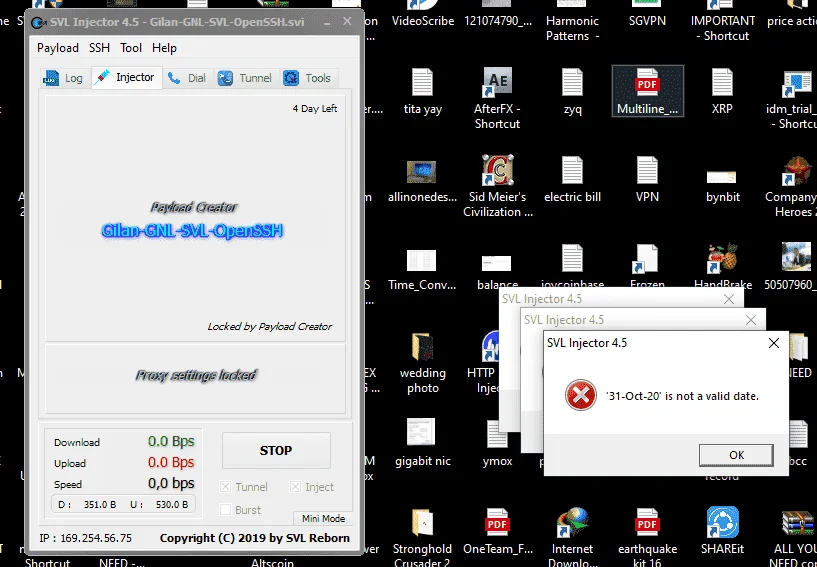Viewport: 817px width, 567px height.
Task: Click the red error icon in dialog
Action: [581, 395]
